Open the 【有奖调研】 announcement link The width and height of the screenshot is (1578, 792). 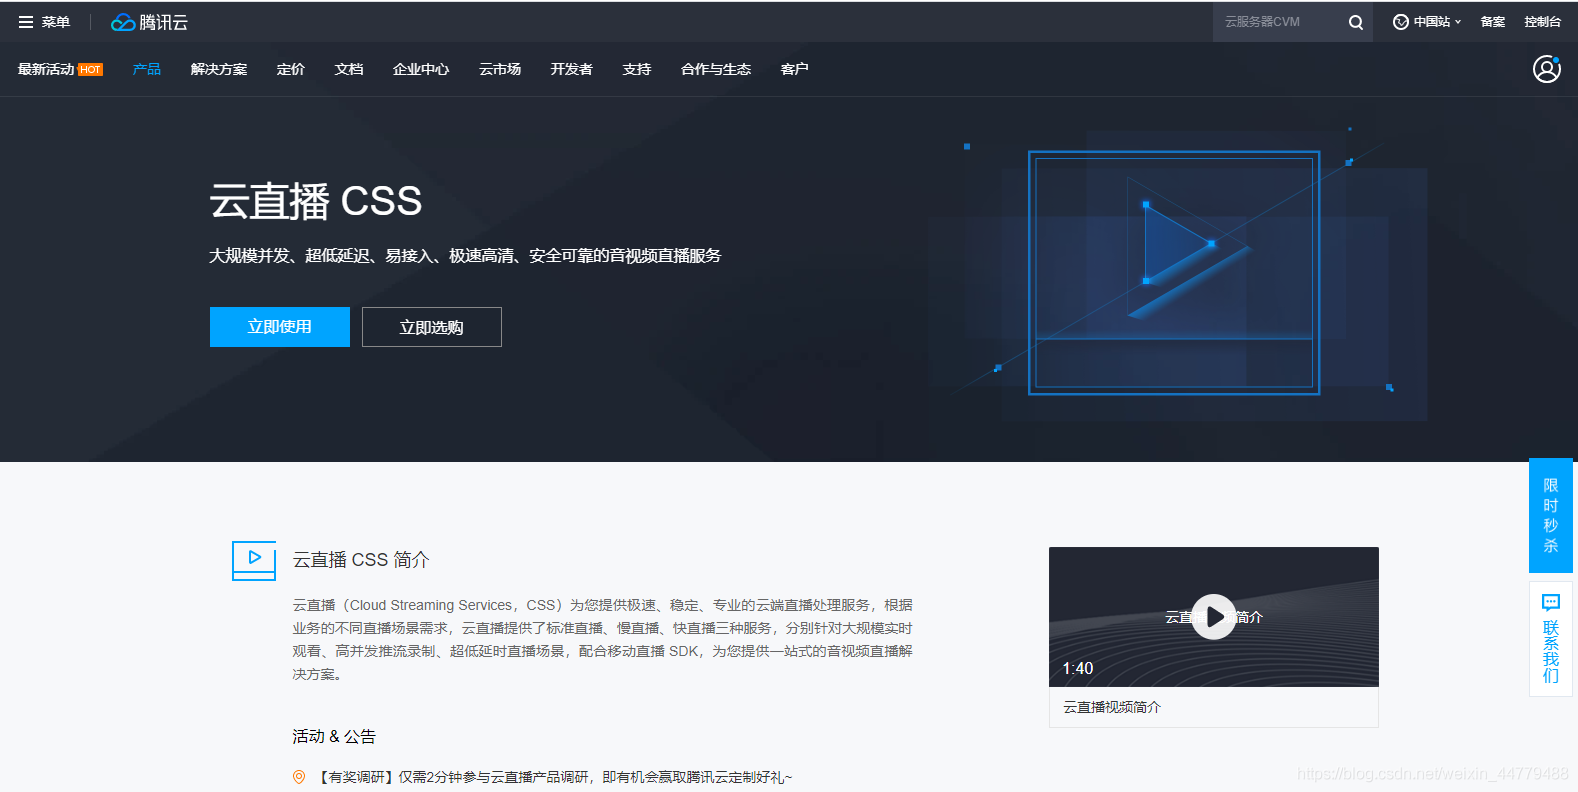555,777
